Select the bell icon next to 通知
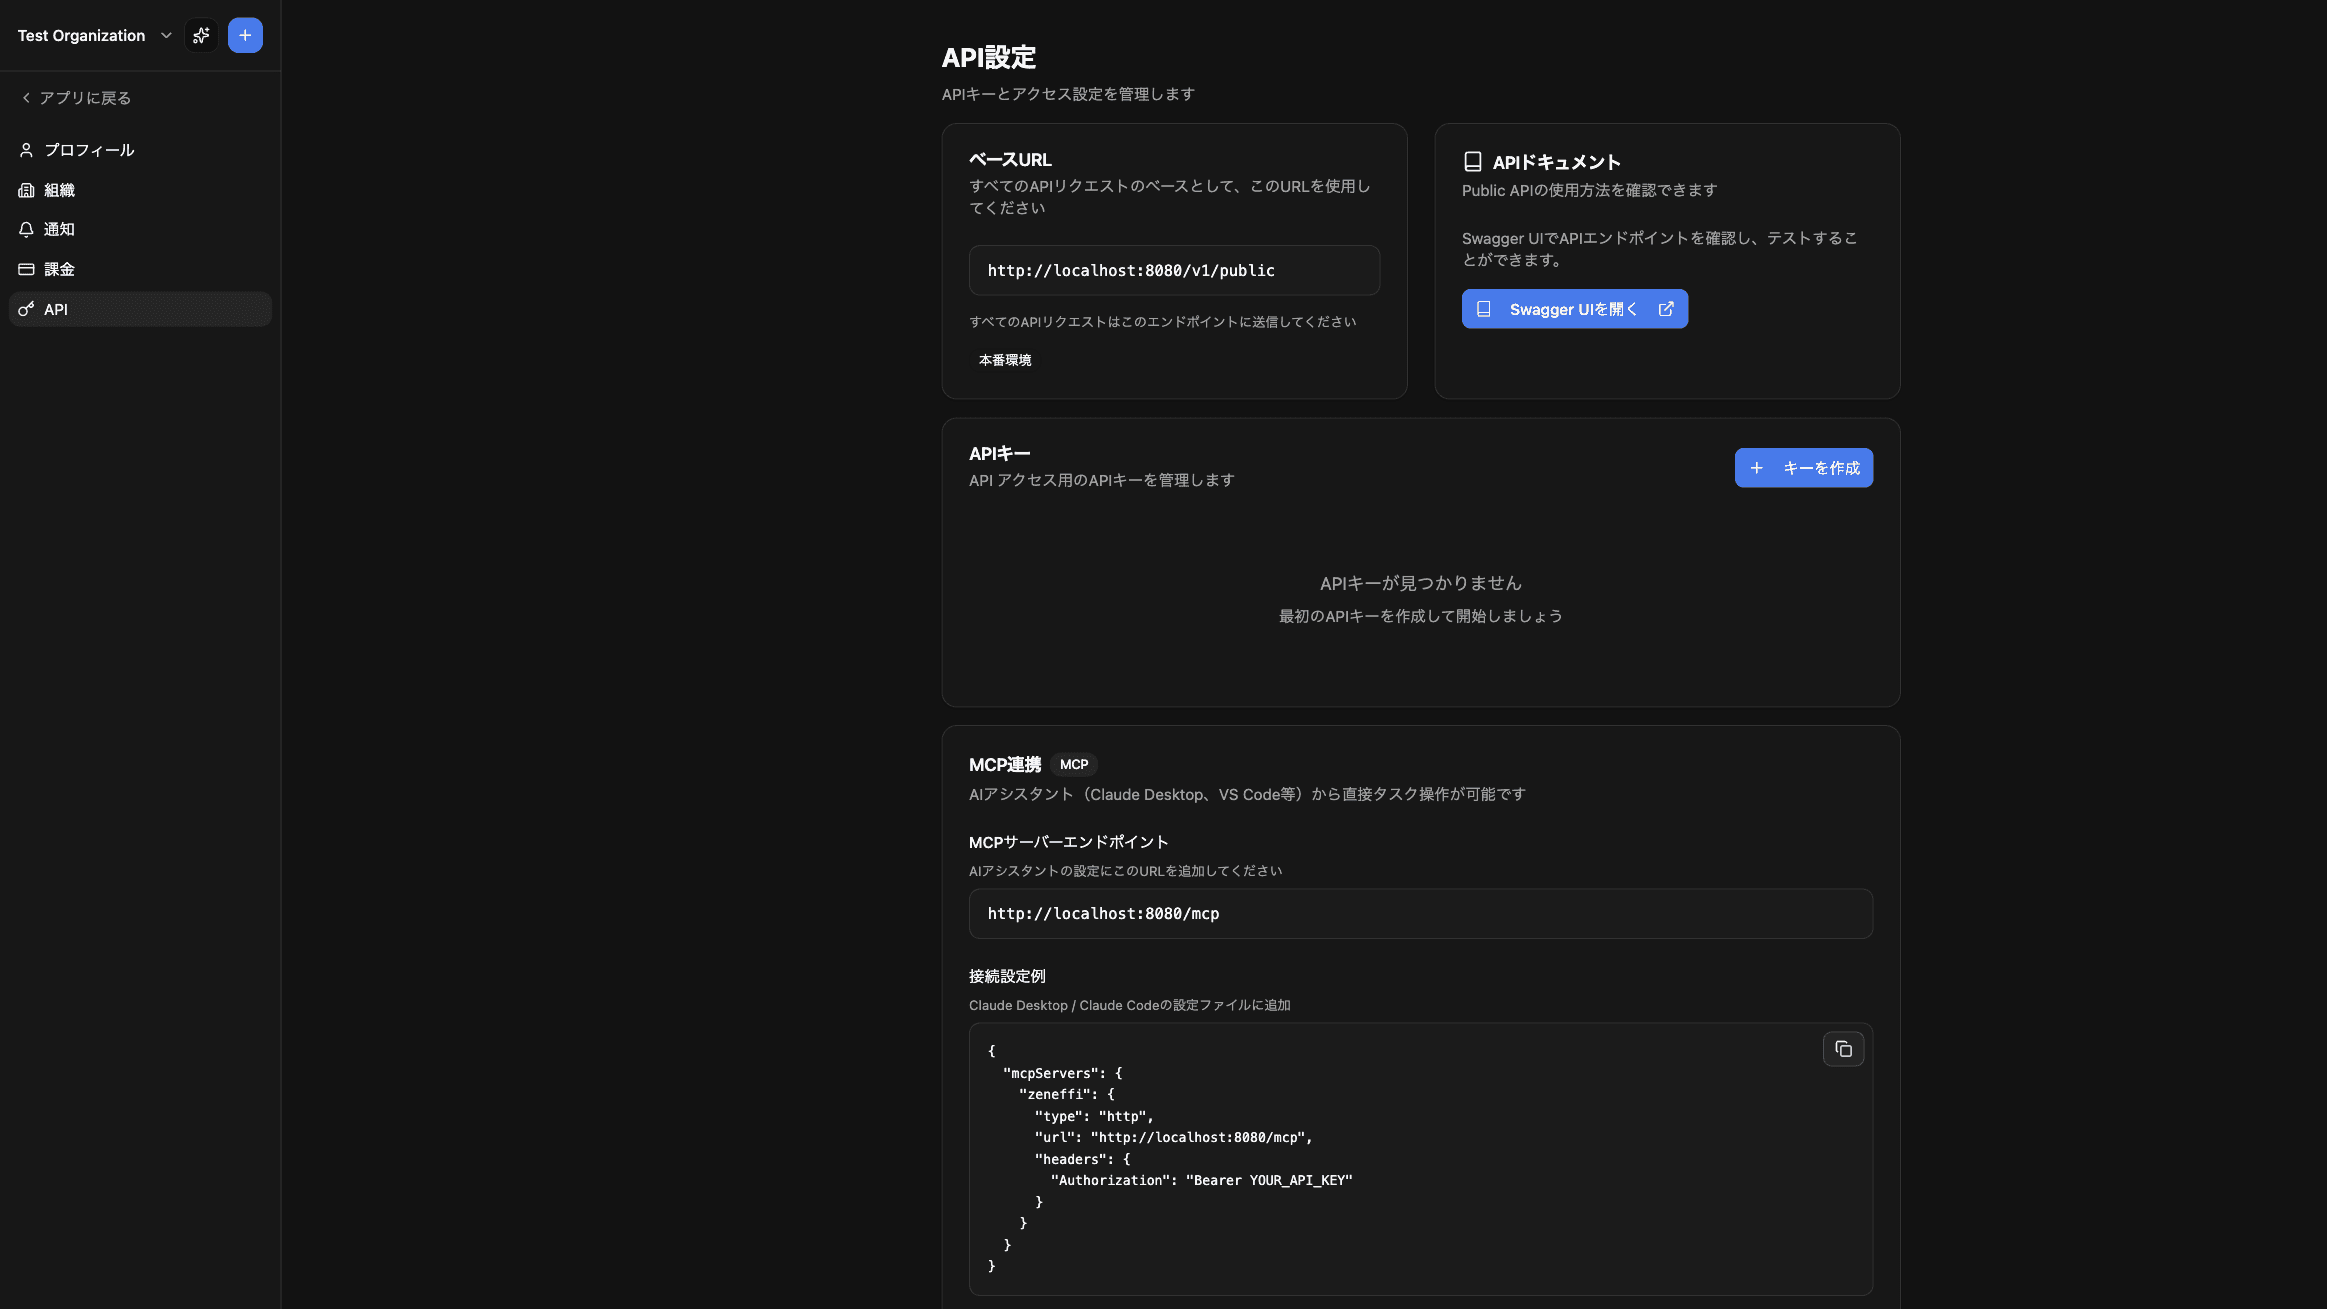Viewport: 2327px width, 1309px height. coord(25,229)
